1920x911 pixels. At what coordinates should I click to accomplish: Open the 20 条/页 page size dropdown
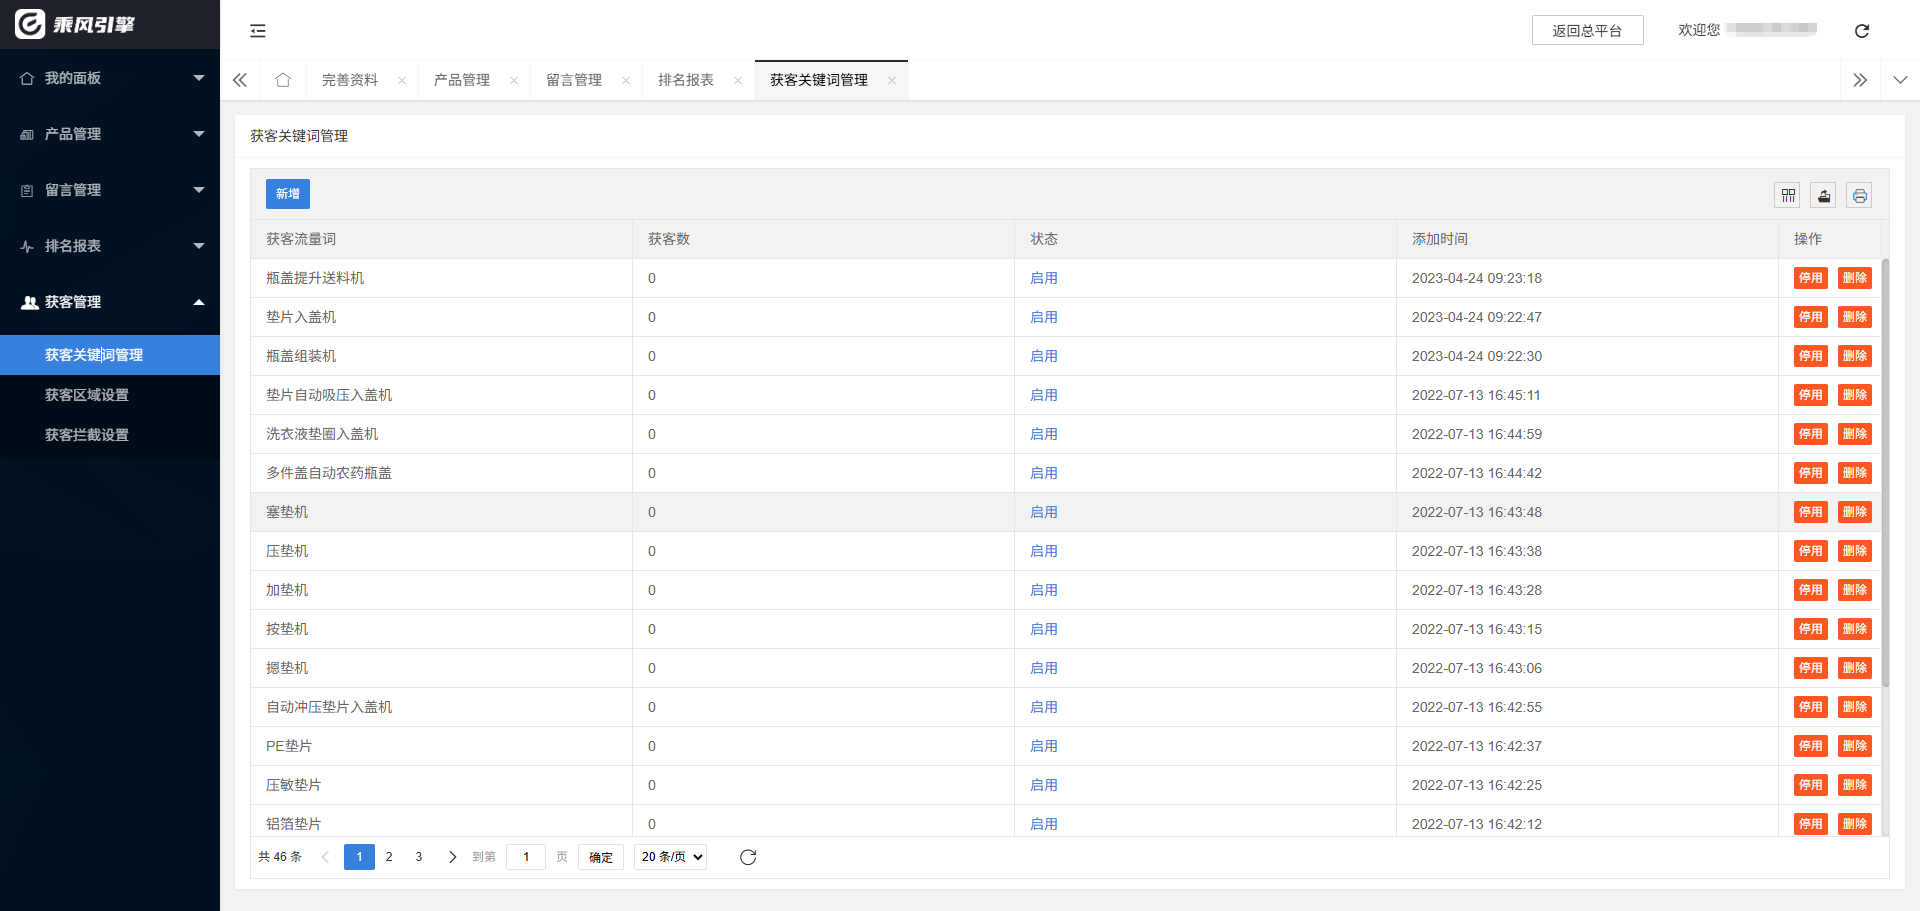point(670,857)
